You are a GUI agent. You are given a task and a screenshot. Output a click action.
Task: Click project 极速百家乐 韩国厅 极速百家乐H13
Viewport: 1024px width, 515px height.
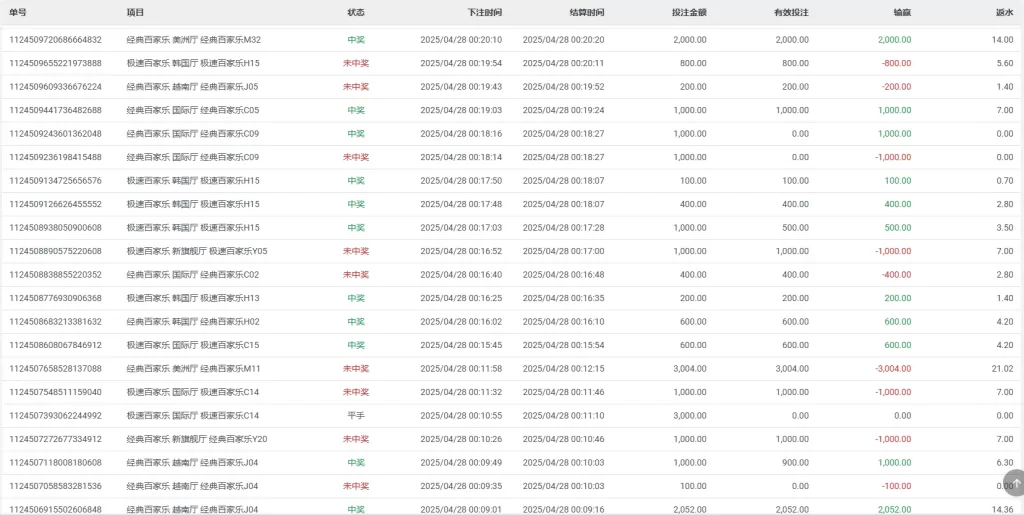(193, 298)
